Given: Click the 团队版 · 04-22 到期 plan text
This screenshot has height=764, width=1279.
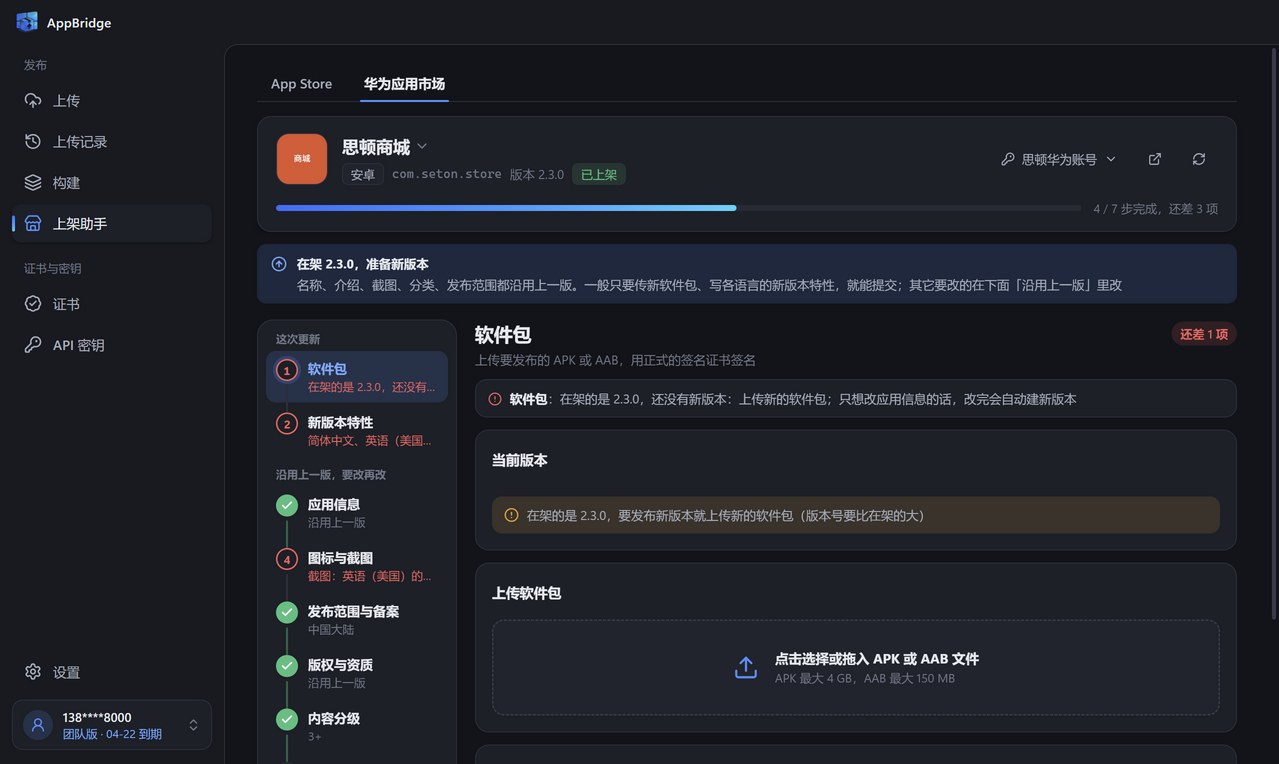Looking at the screenshot, I should [x=112, y=734].
